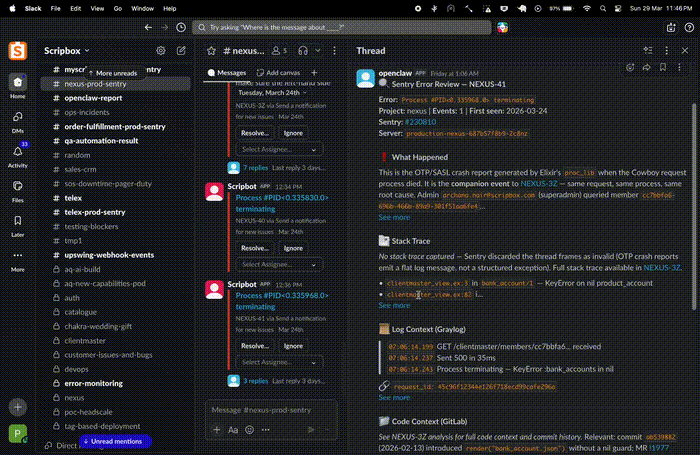Screen dimensions: 700x455
Task: Open Add canvas tab
Action: 279,73
